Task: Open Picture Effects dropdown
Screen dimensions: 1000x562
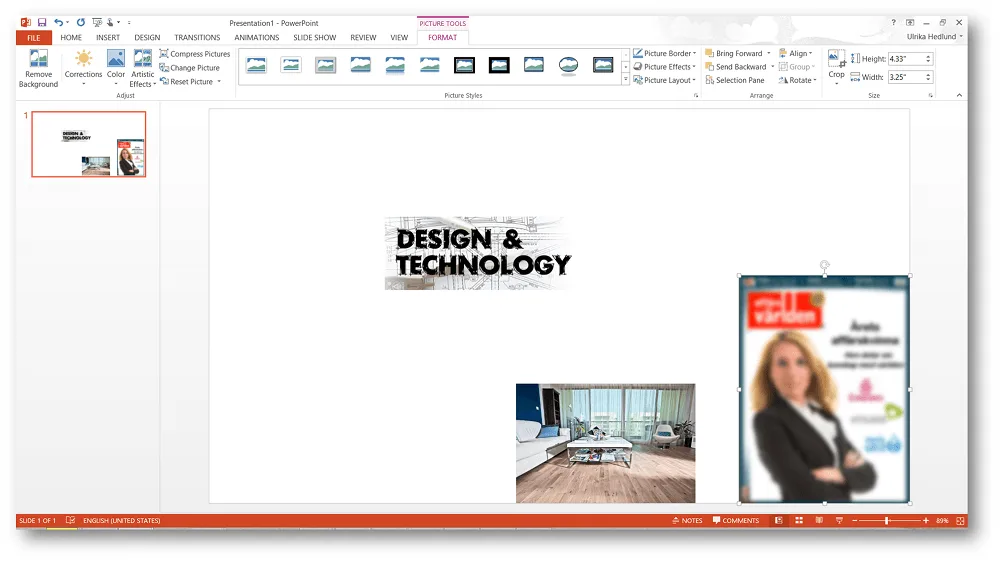Action: [665, 67]
